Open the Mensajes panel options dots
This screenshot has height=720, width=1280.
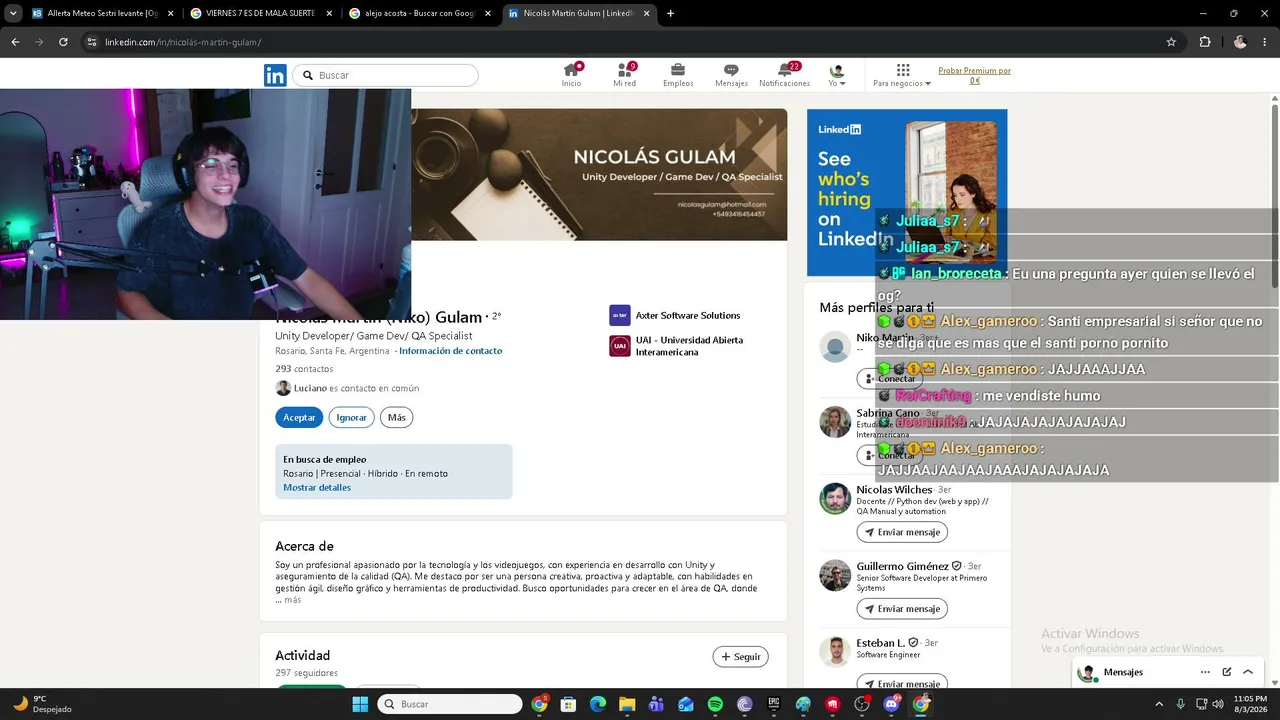click(1205, 672)
